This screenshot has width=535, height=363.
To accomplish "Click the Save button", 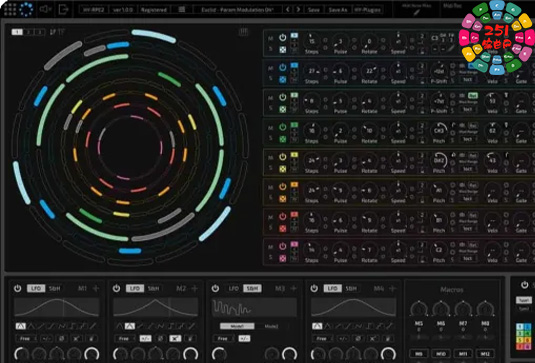I will pyautogui.click(x=314, y=10).
